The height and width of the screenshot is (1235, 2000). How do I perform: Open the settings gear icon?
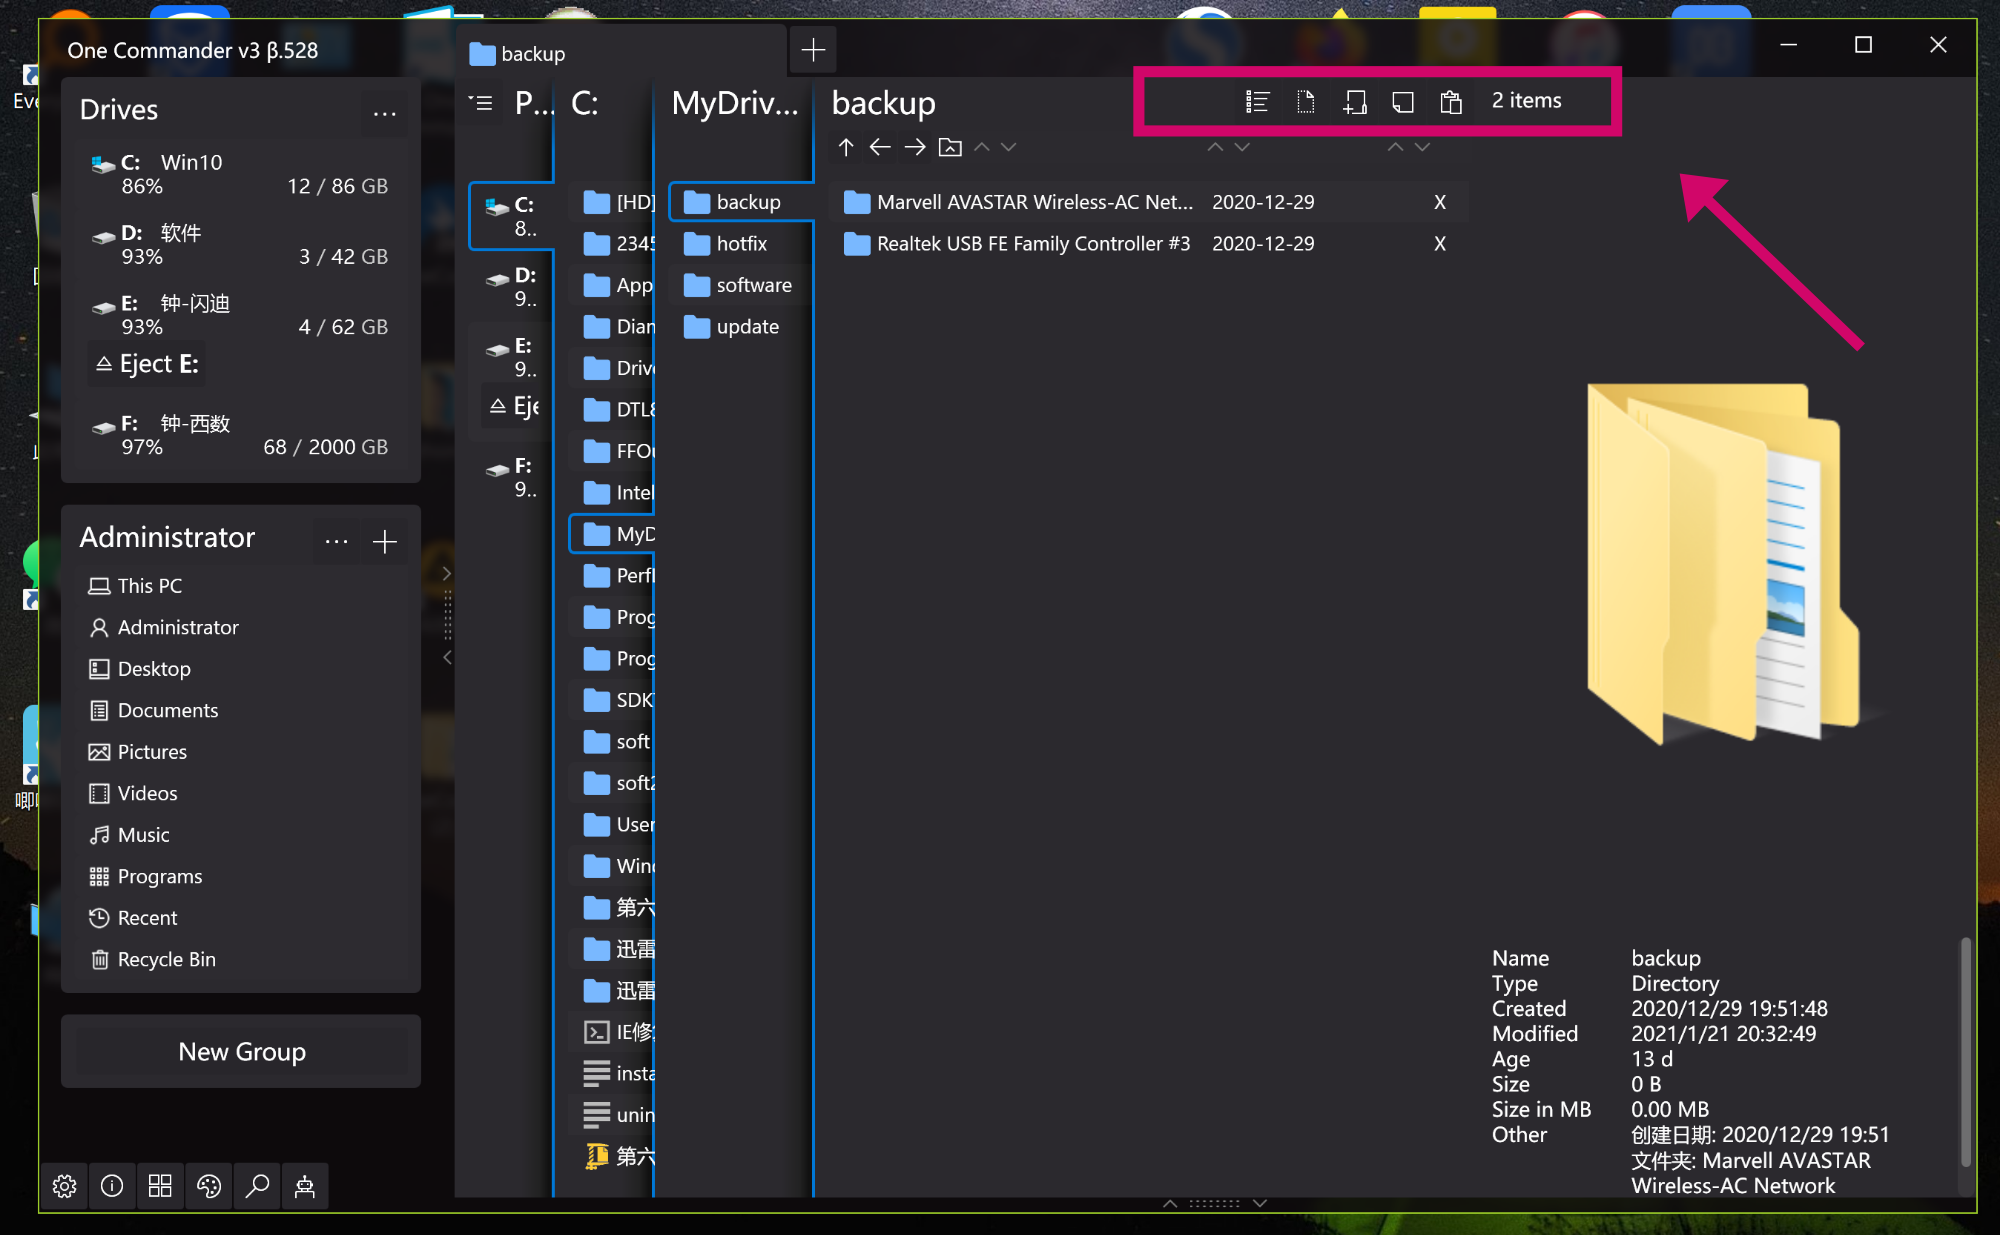(64, 1186)
